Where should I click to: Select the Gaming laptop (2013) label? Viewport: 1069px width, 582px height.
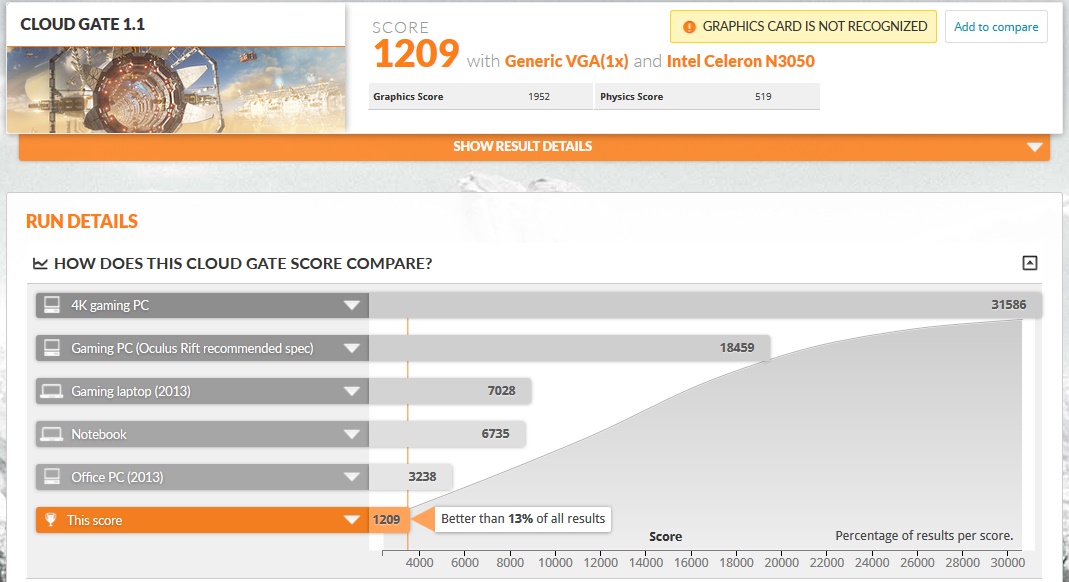[131, 391]
